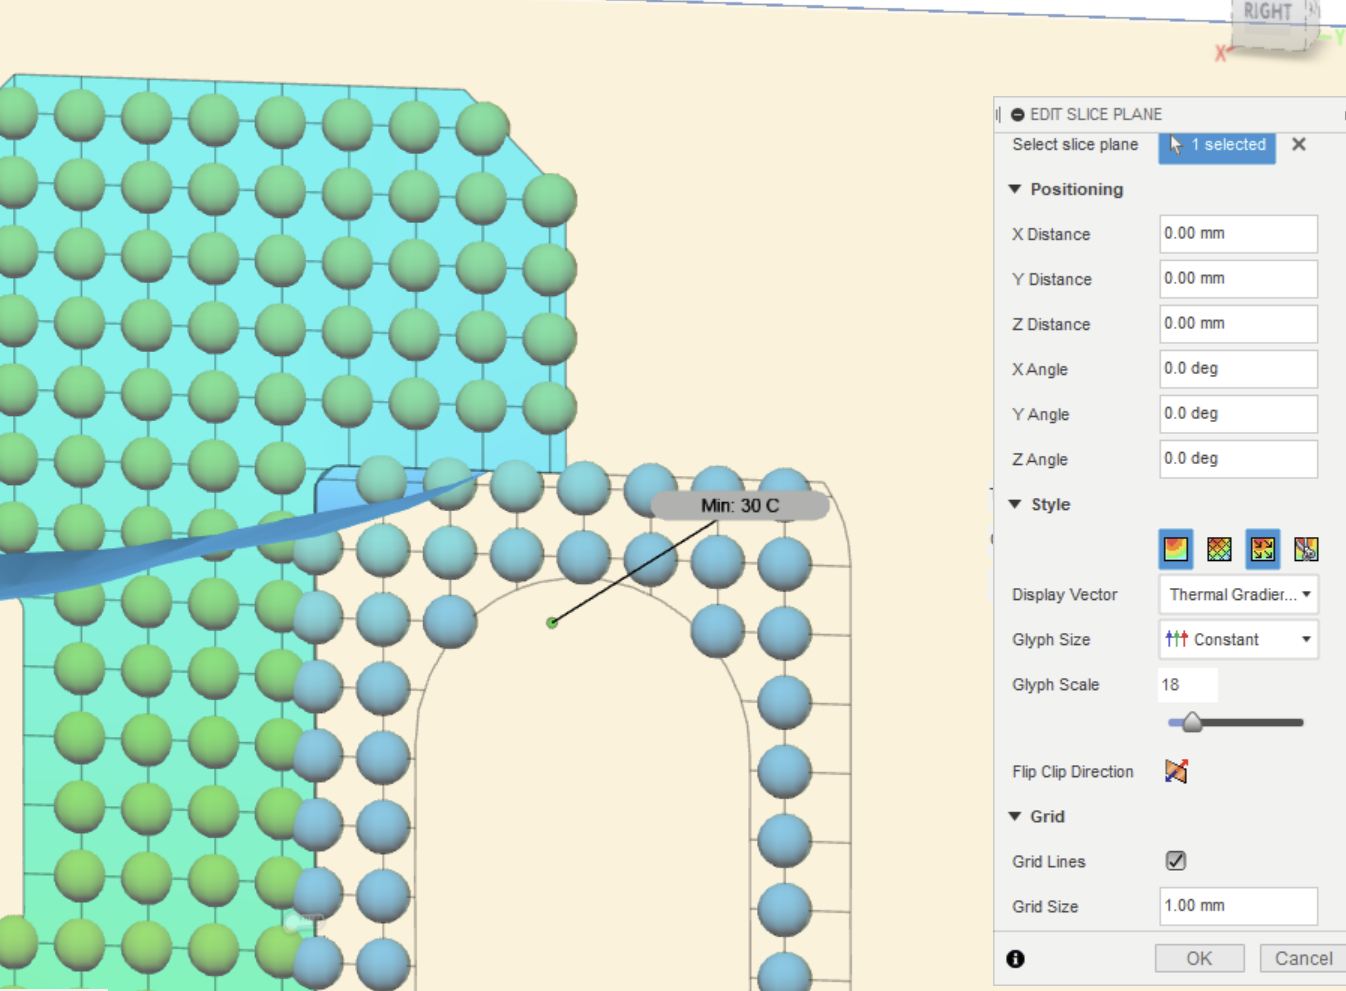
Task: Collapse the Positioning section
Action: [x=1014, y=189]
